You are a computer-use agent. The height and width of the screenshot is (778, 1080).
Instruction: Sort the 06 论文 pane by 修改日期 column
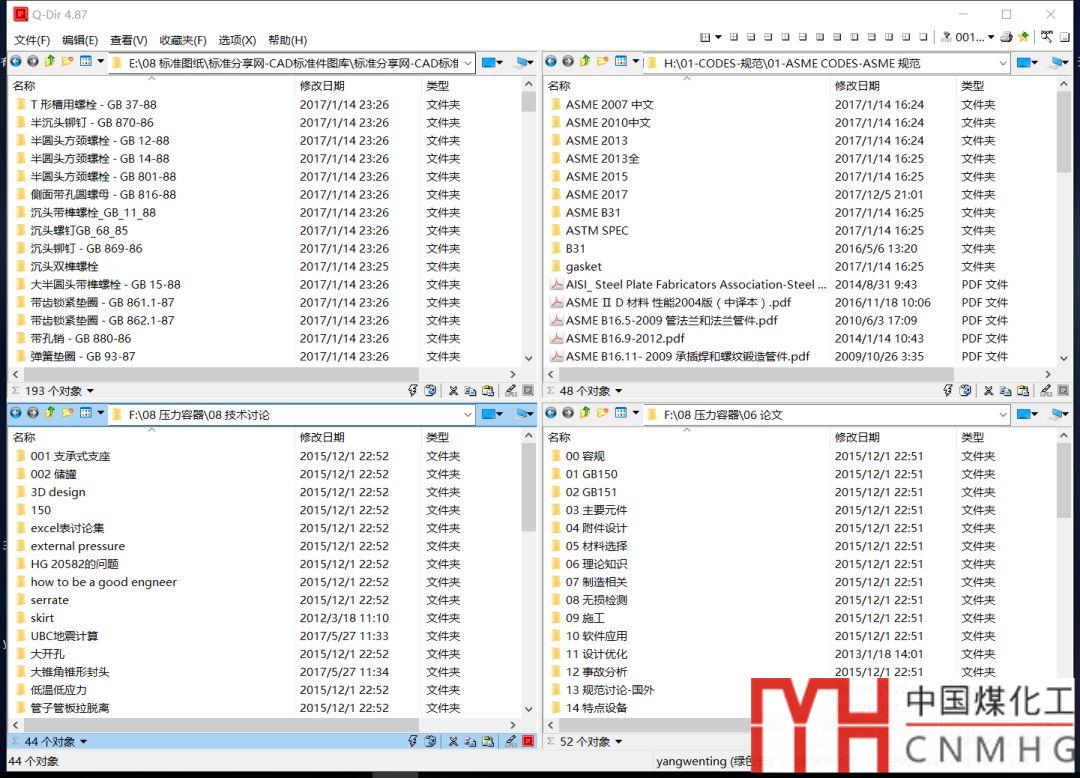pos(893,438)
